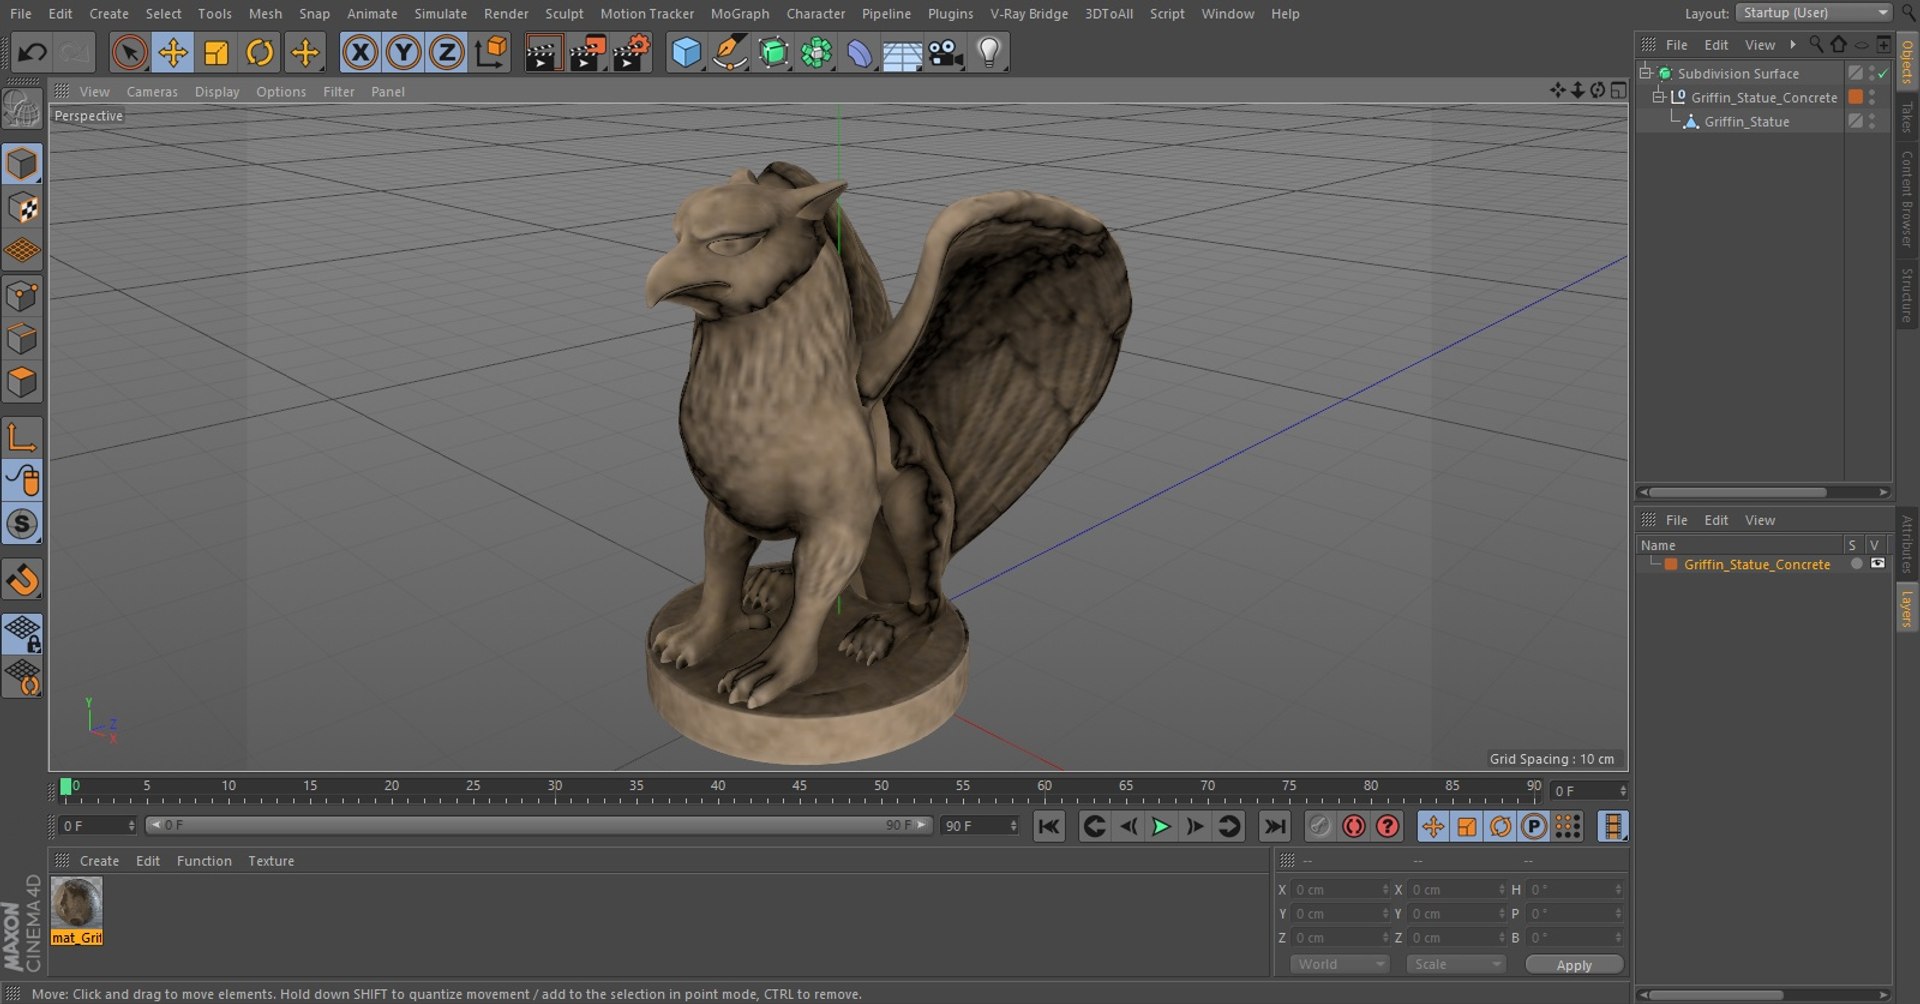Select the mat_Grif material thumbnail

pos(77,911)
